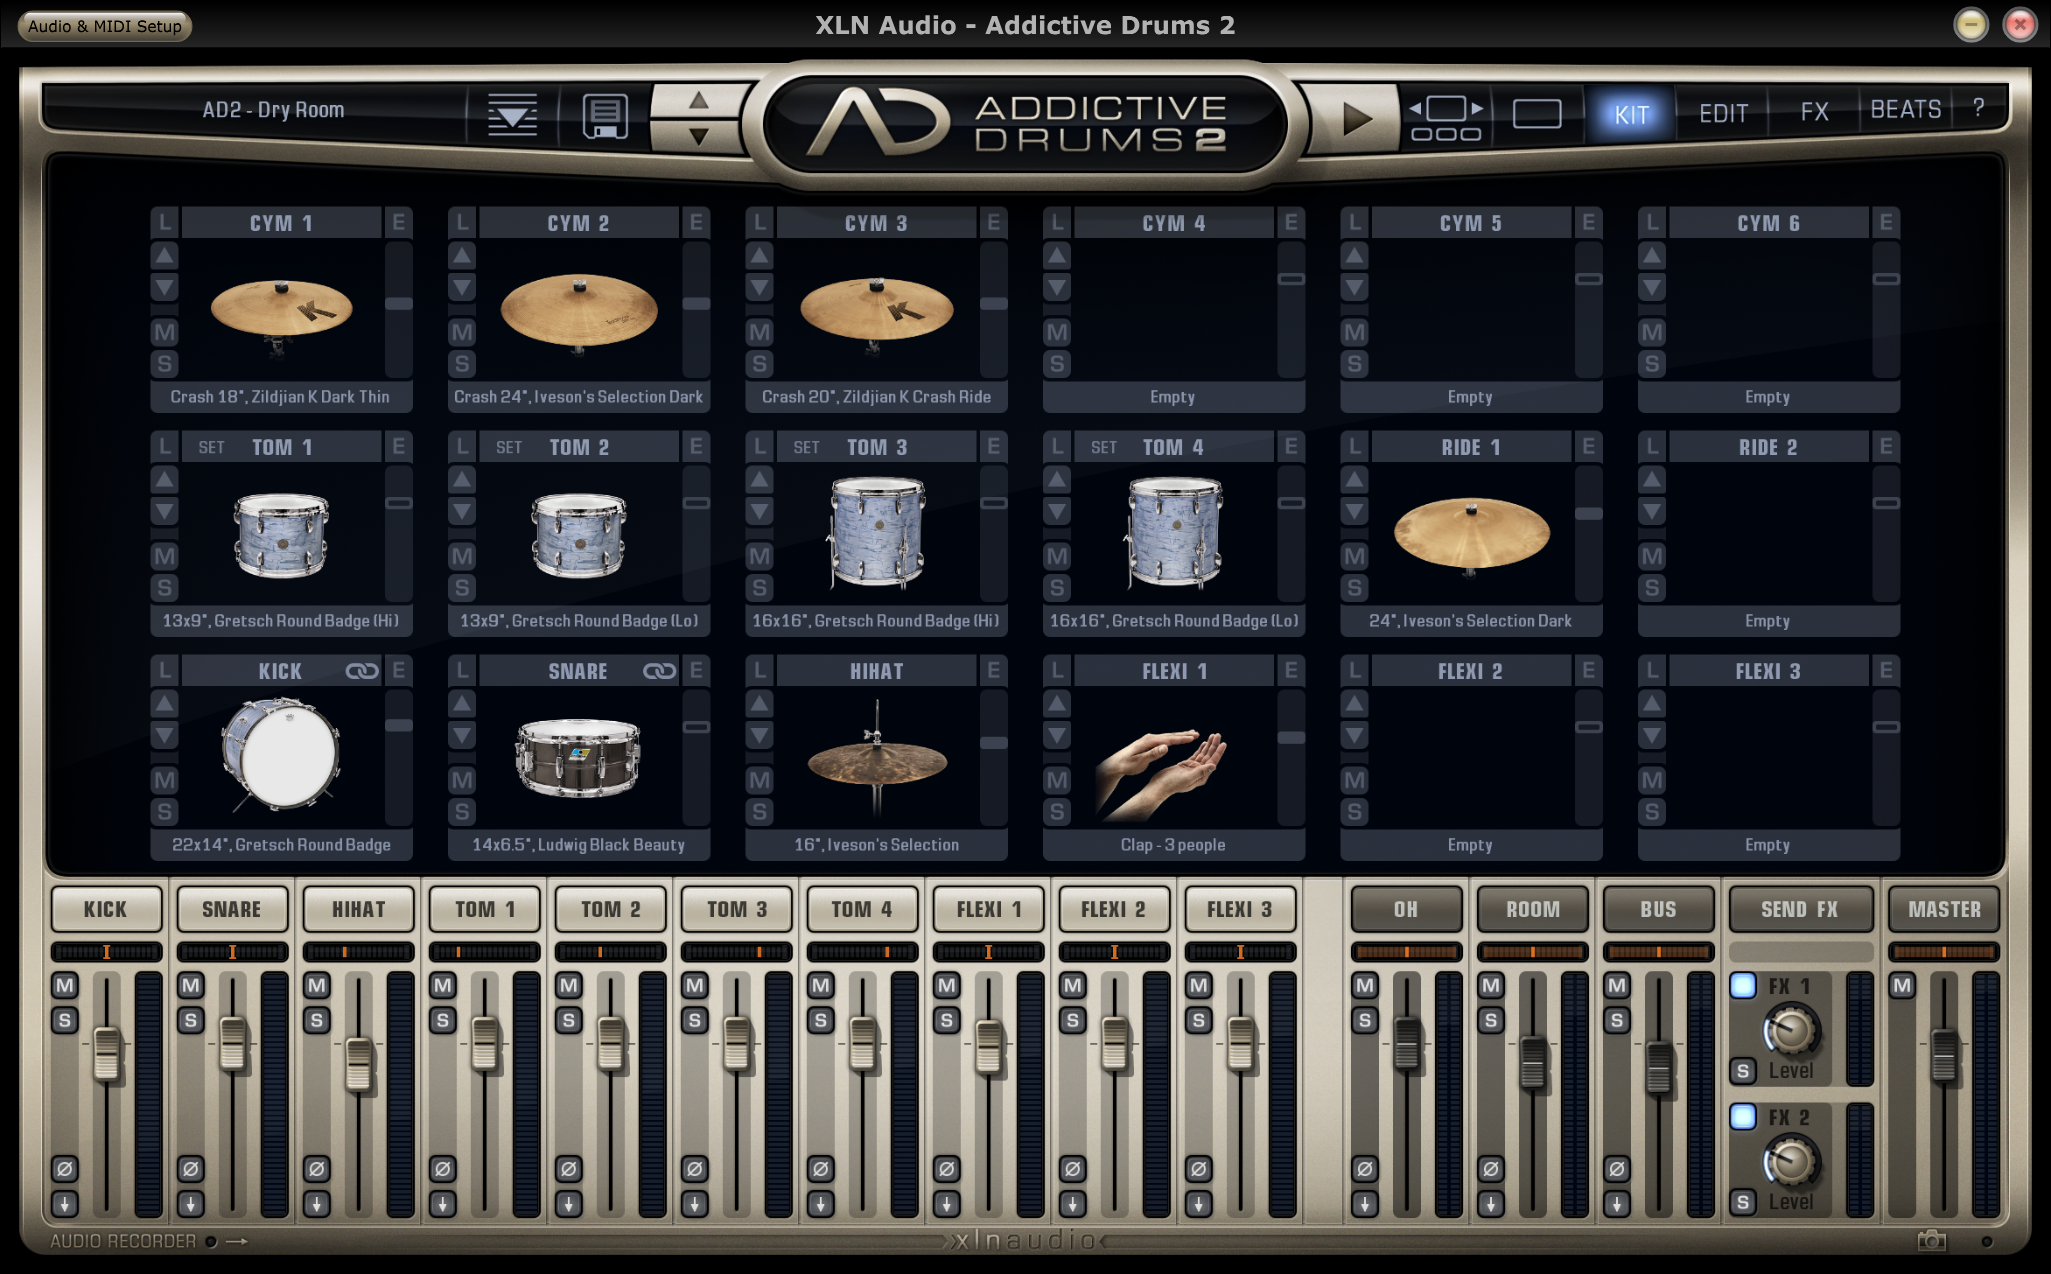Screen dimensions: 2051x1274
Task: Switch to the EDIT tab
Action: click(1723, 113)
